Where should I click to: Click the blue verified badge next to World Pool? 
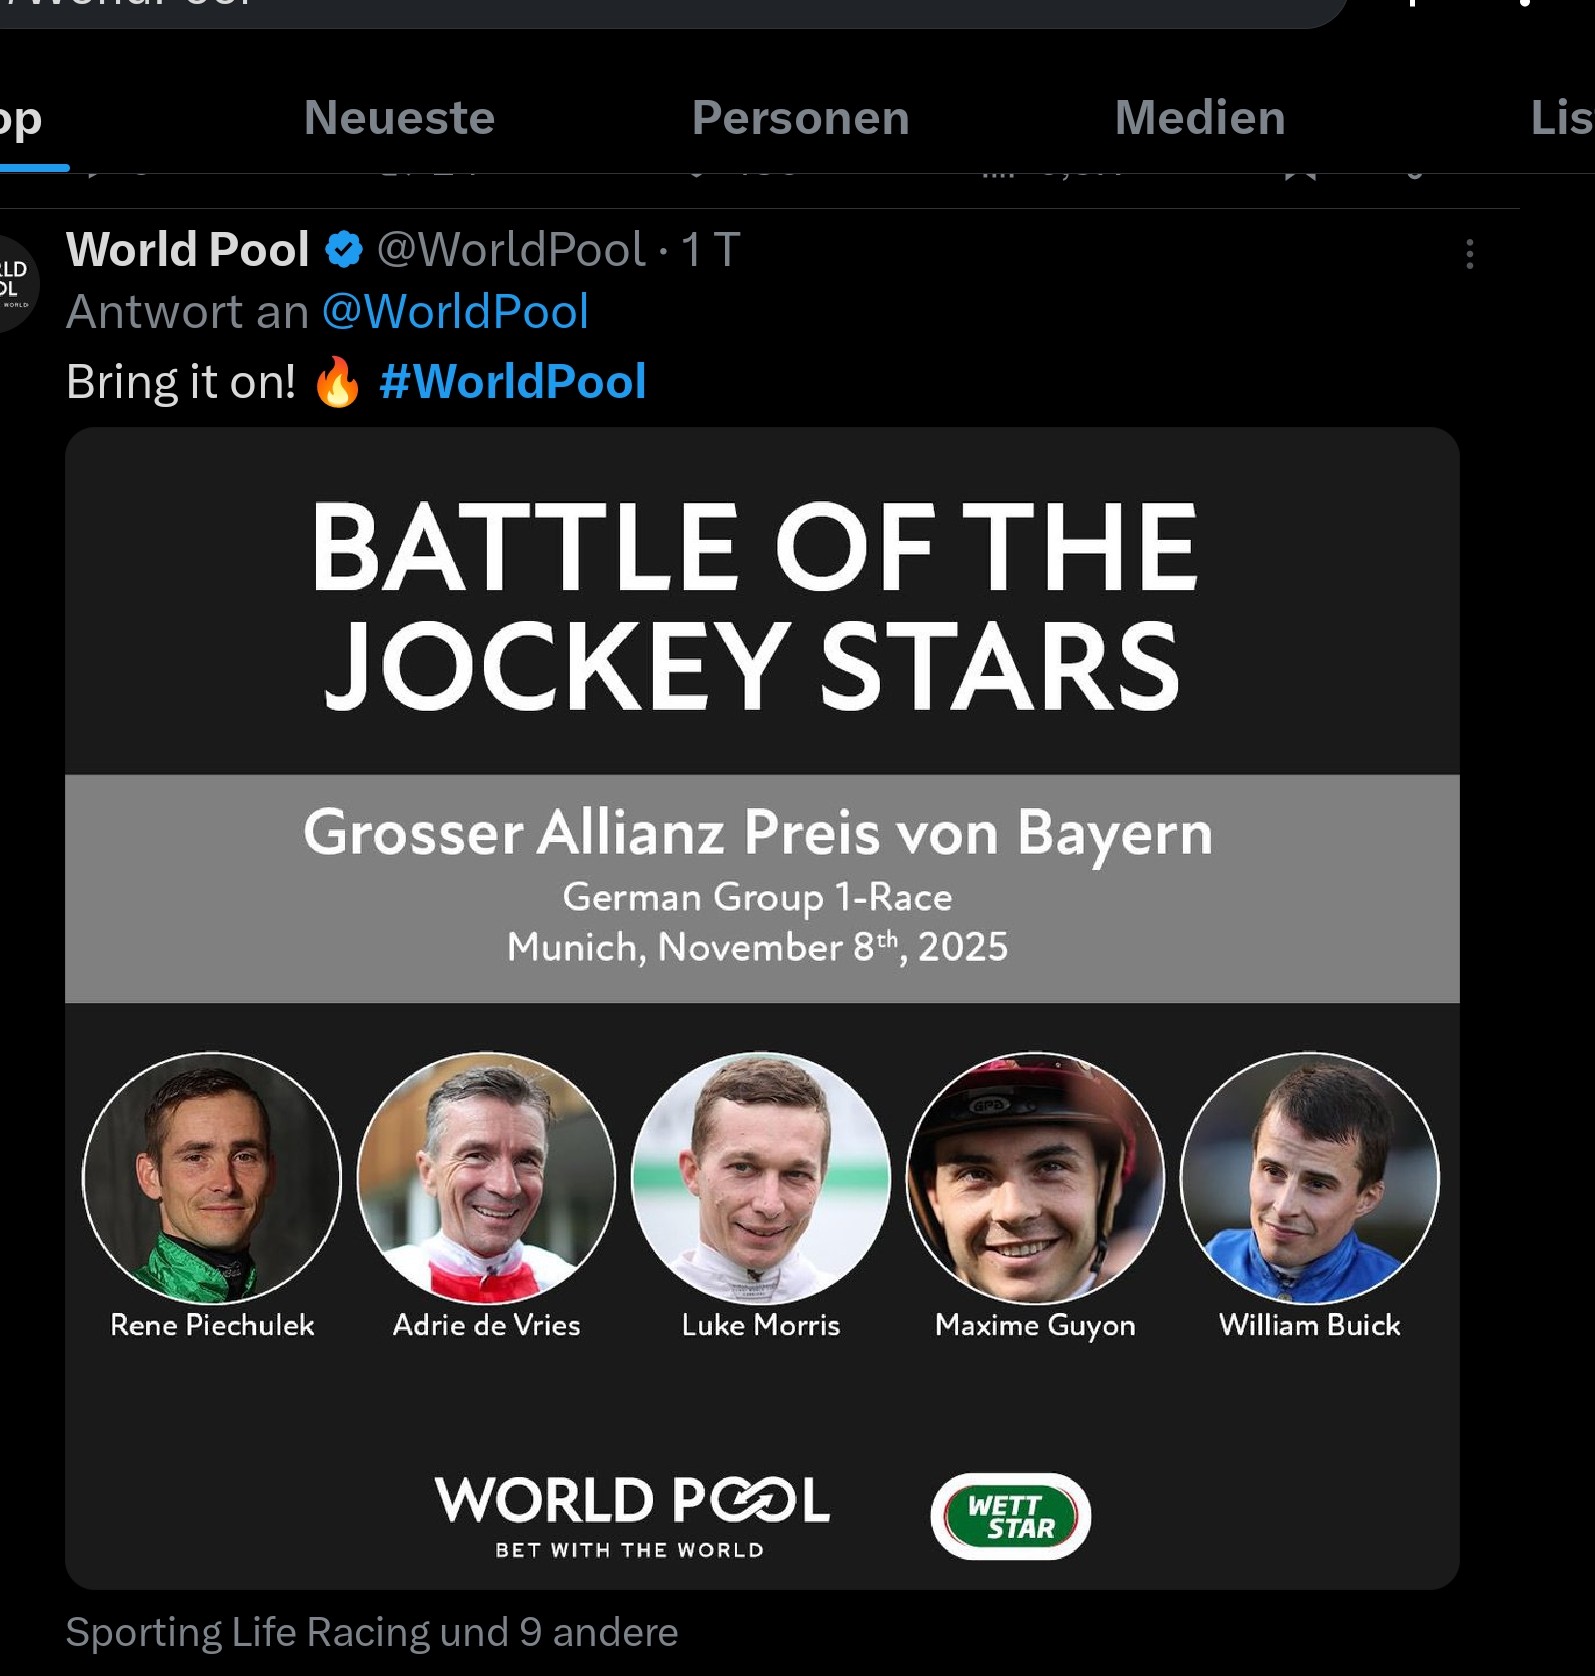(x=344, y=250)
